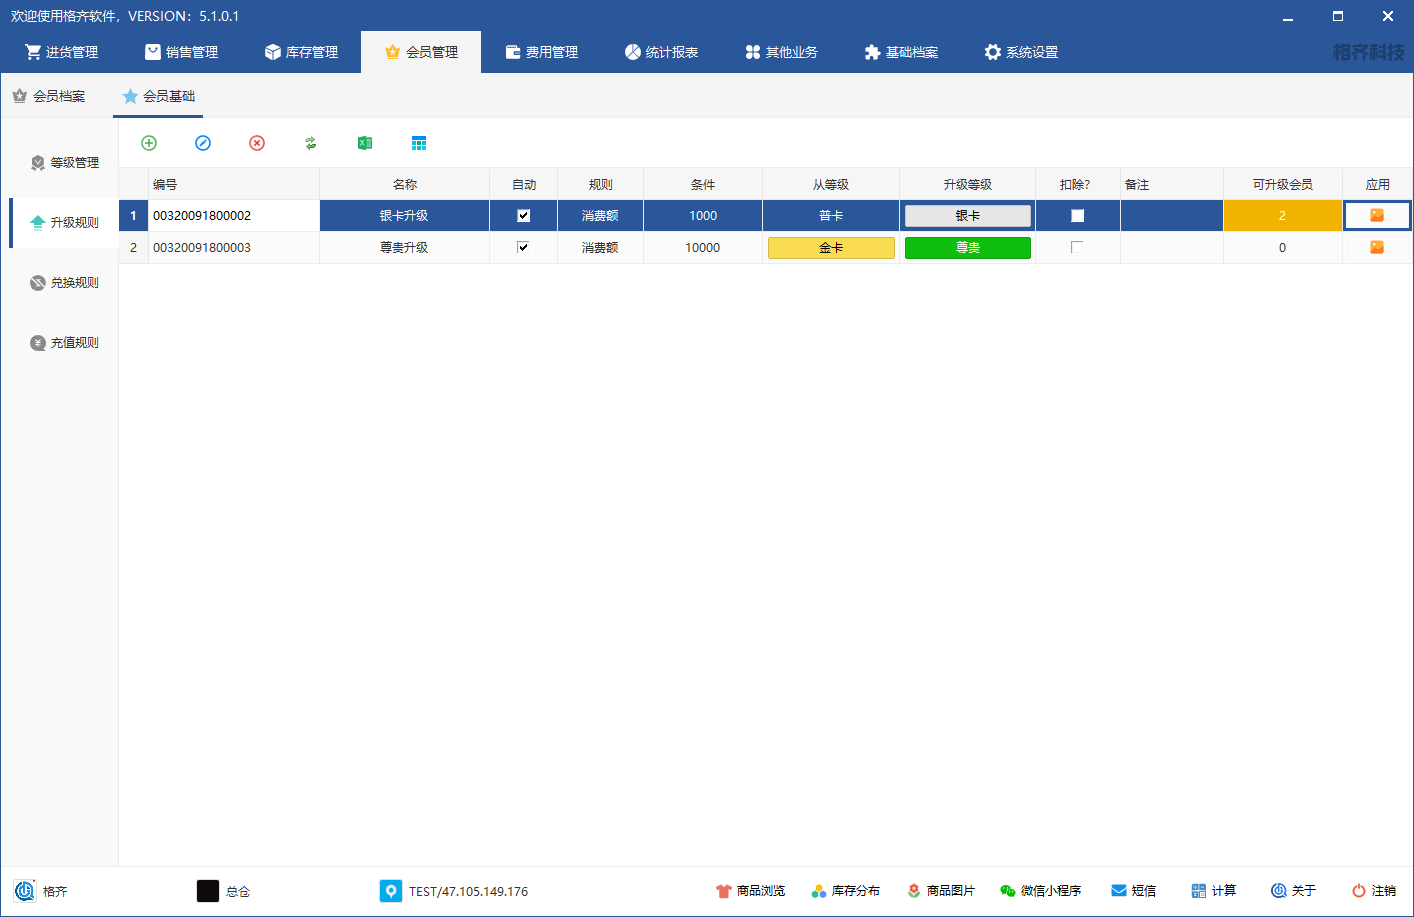Image resolution: width=1414 pixels, height=917 pixels.
Task: Open 充值规则 in the sidebar
Action: [x=65, y=342]
